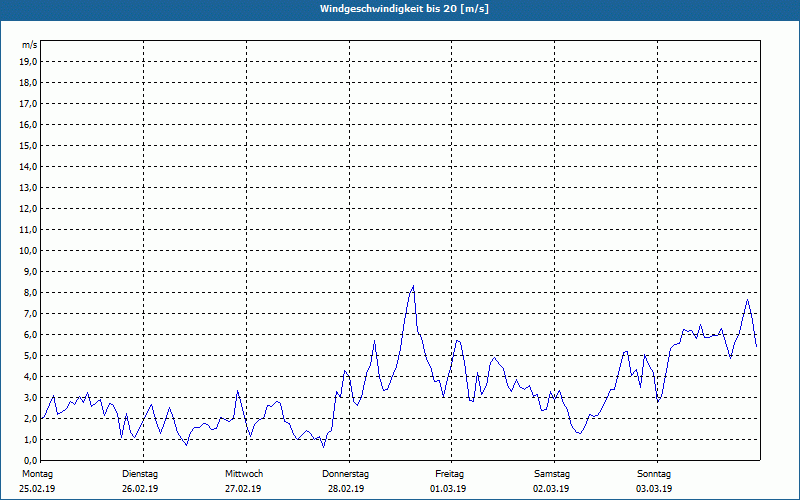Select the 'Samstag' day label
Image resolution: width=800 pixels, height=500 pixels.
pos(552,474)
